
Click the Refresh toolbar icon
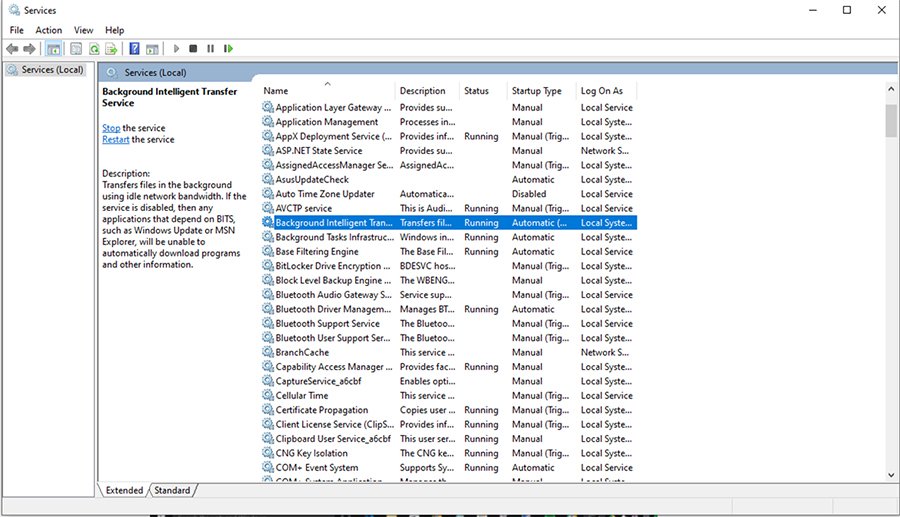[94, 48]
